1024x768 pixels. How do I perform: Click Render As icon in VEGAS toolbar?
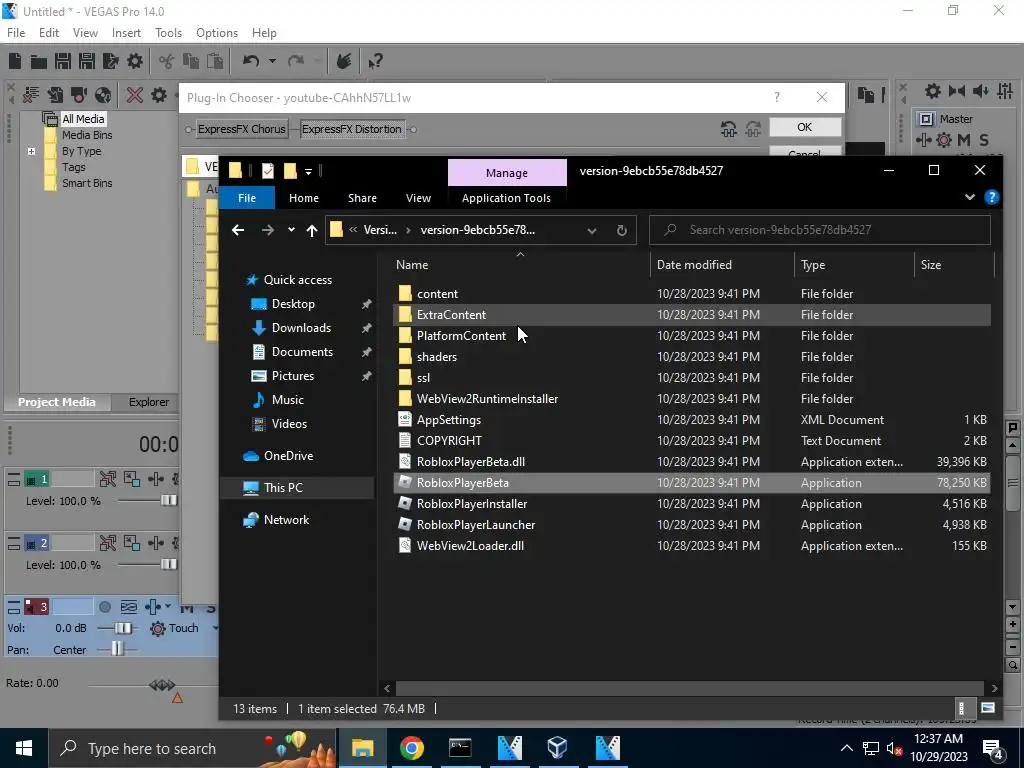[110, 61]
